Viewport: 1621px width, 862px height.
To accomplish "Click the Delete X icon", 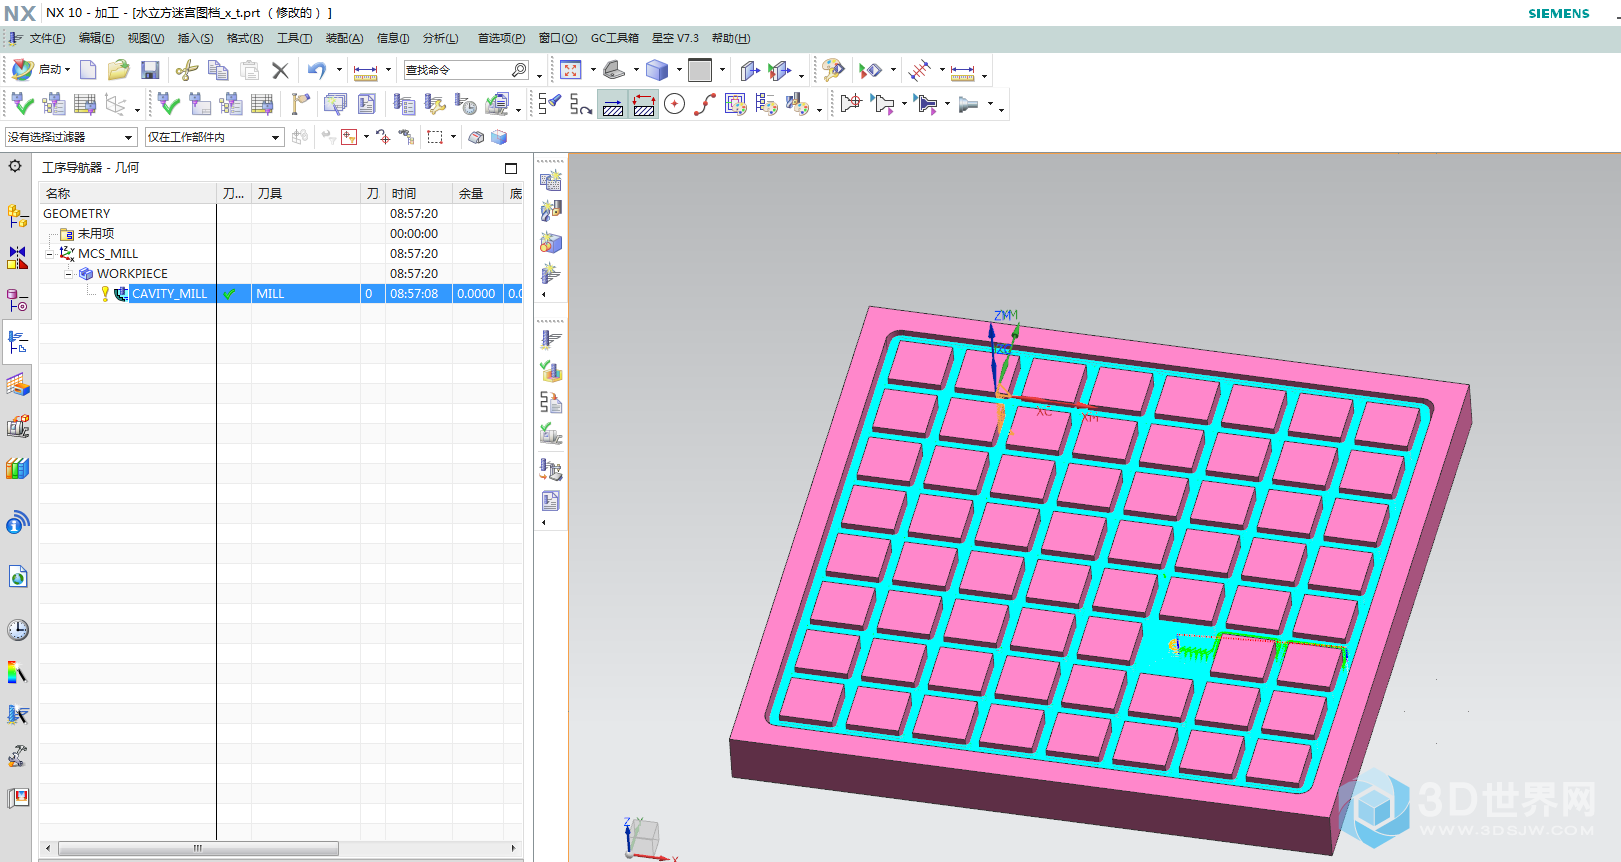I will pos(280,70).
